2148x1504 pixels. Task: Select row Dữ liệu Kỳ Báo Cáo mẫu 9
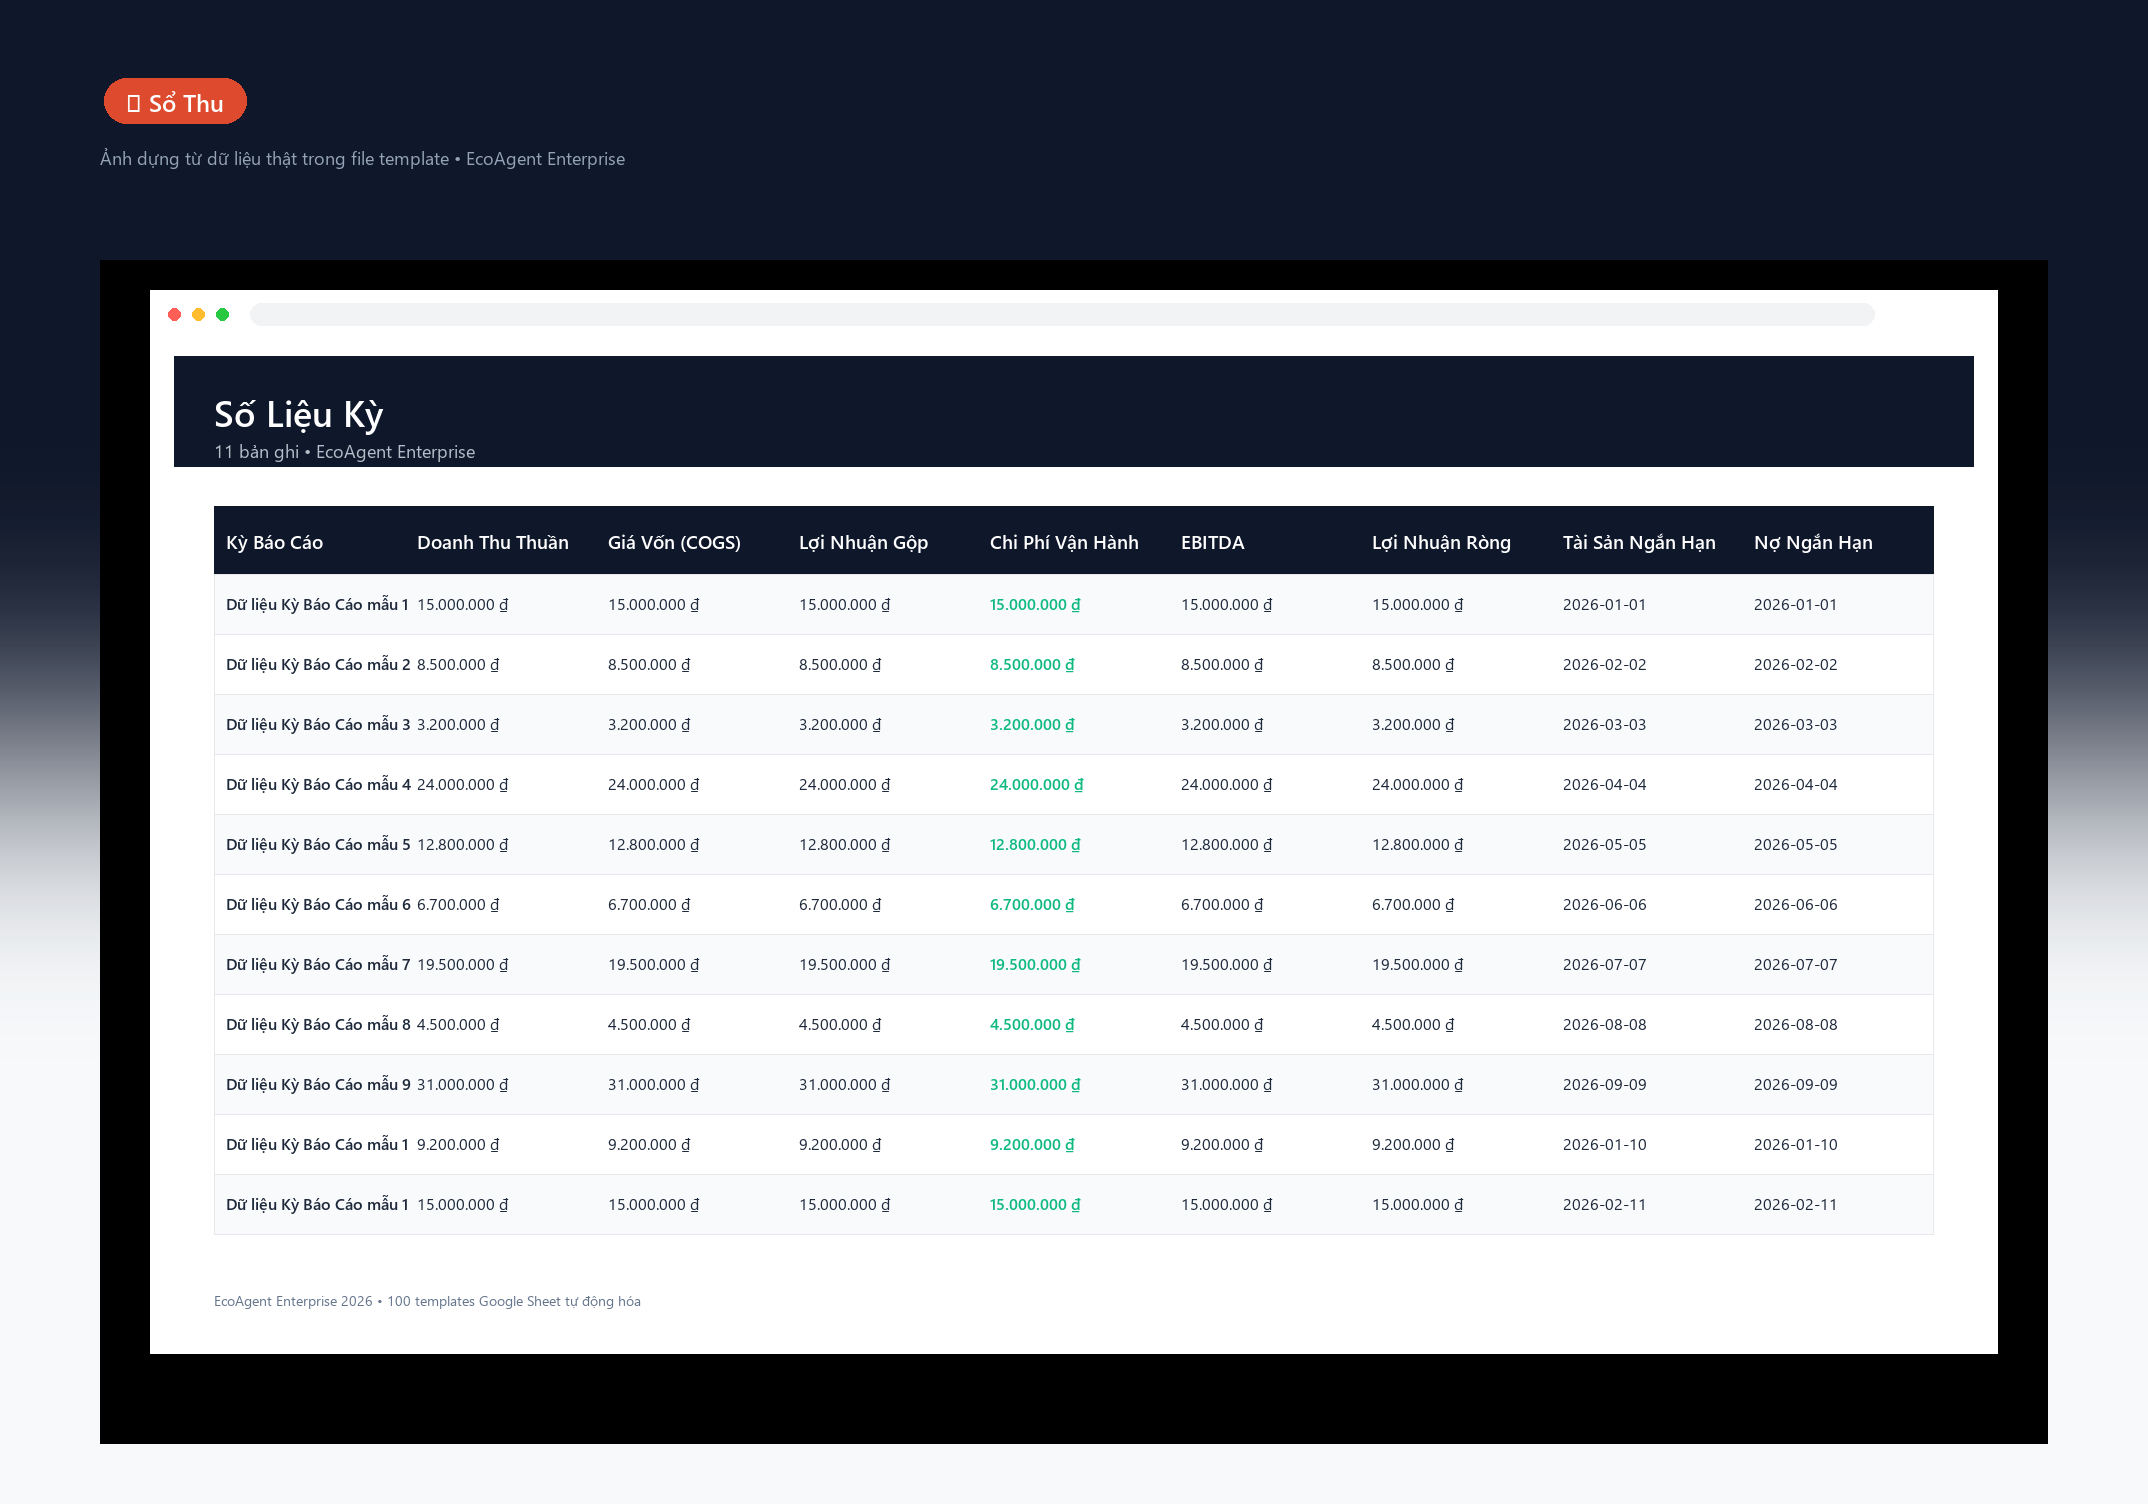(x=1074, y=1085)
